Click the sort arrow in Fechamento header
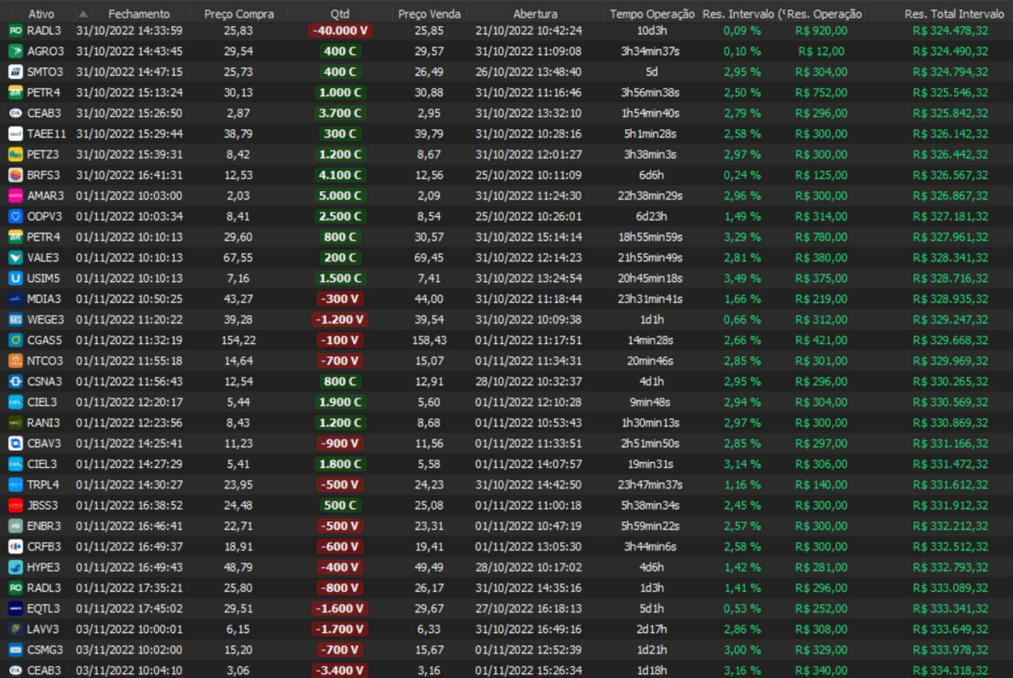This screenshot has width=1013, height=678. pos(83,14)
